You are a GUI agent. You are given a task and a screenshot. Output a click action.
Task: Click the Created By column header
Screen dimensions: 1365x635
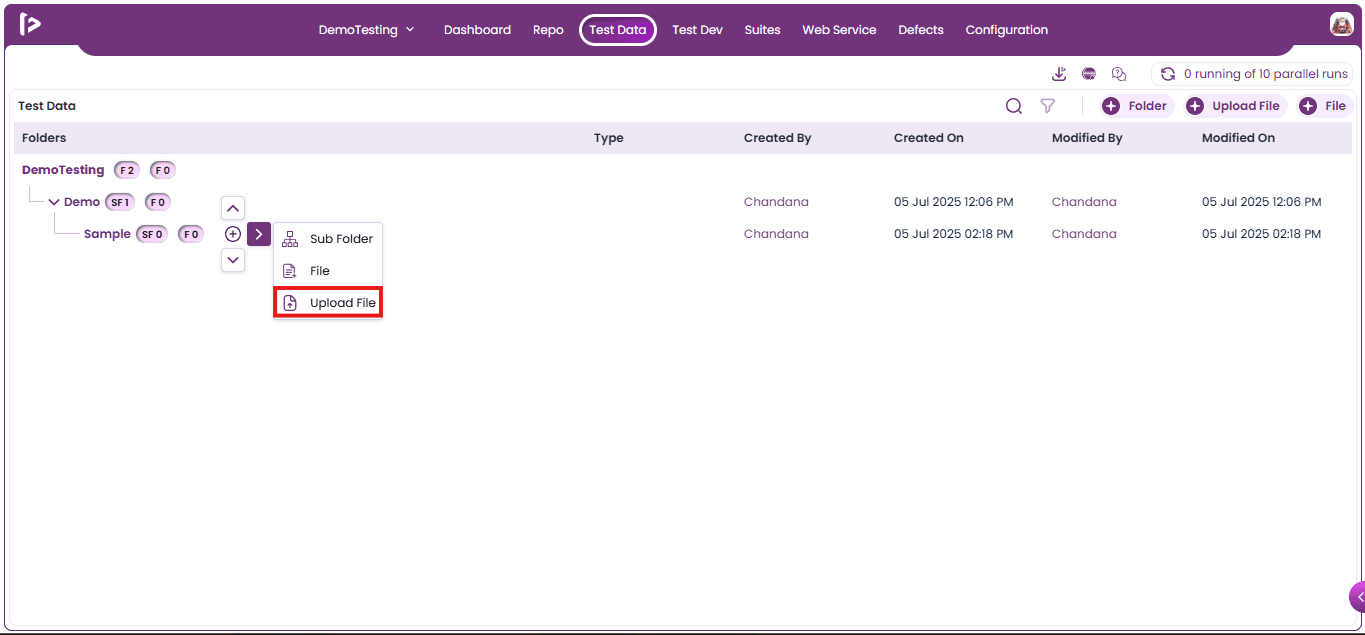(x=777, y=138)
